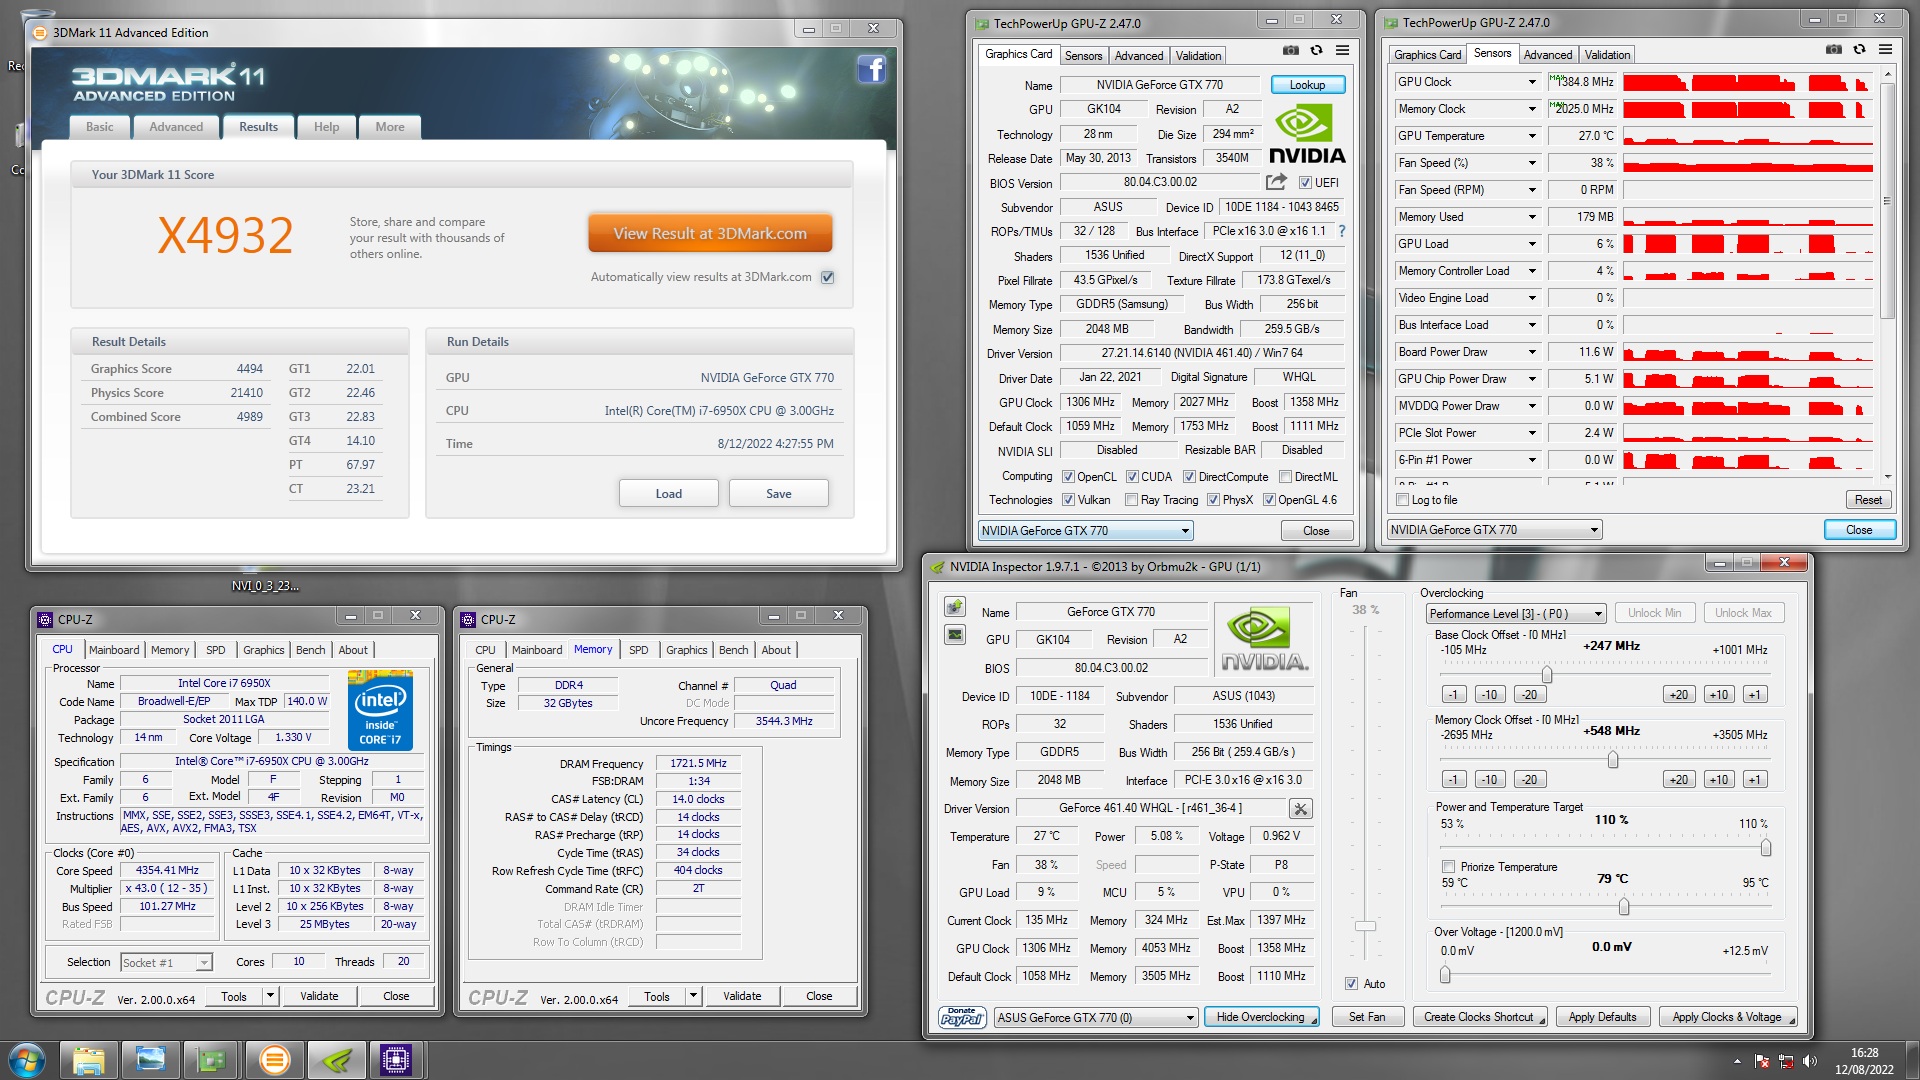Switch to Mainboard tab in CPU-Z CPU window
The width and height of the screenshot is (1920, 1080).
(x=114, y=650)
